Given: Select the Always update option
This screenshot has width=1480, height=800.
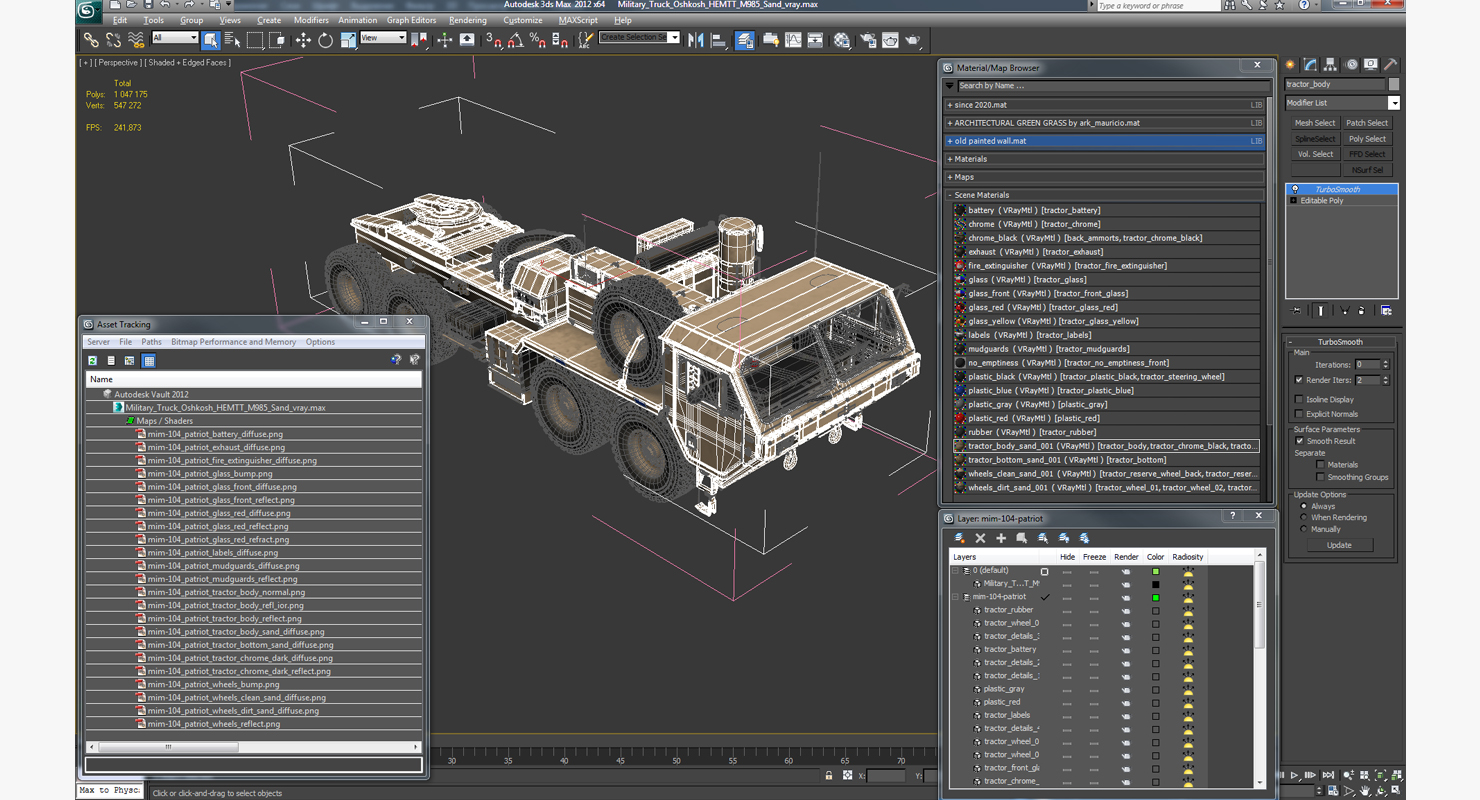Looking at the screenshot, I should point(1303,506).
